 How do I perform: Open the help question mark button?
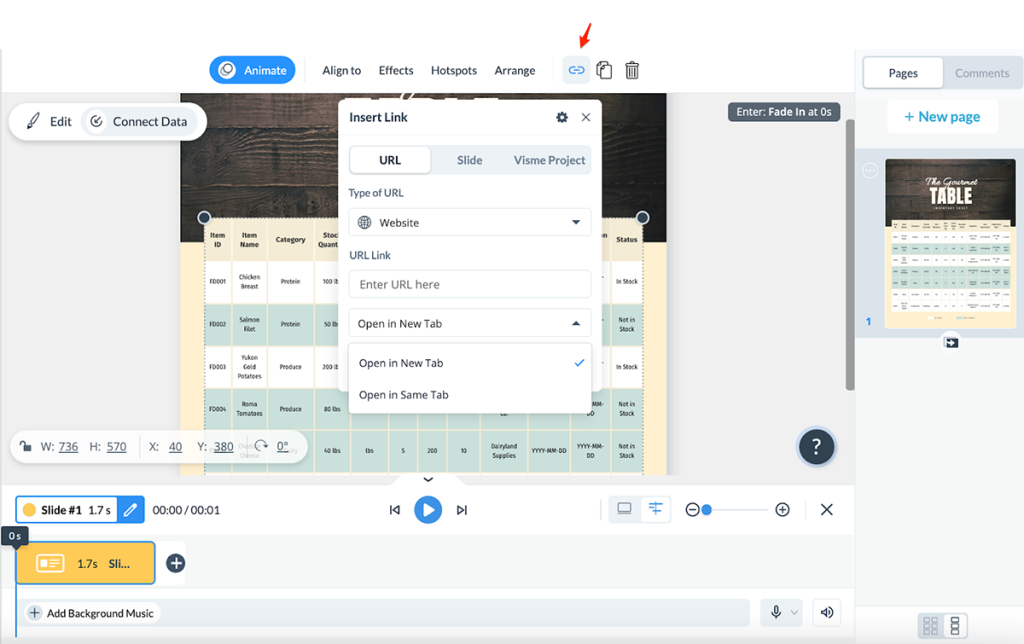(816, 447)
